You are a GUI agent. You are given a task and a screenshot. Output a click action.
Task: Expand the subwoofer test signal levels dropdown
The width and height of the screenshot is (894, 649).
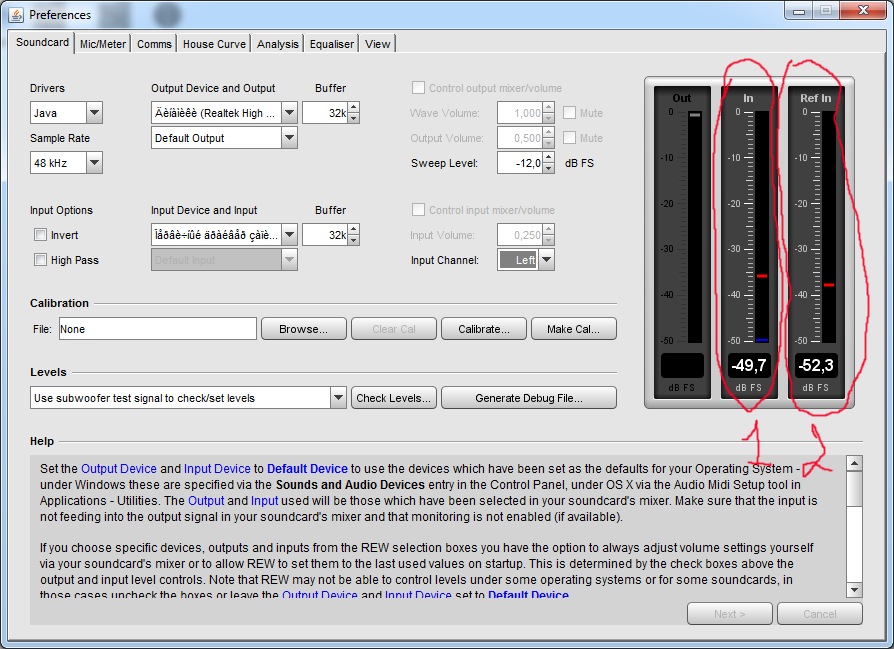click(338, 397)
